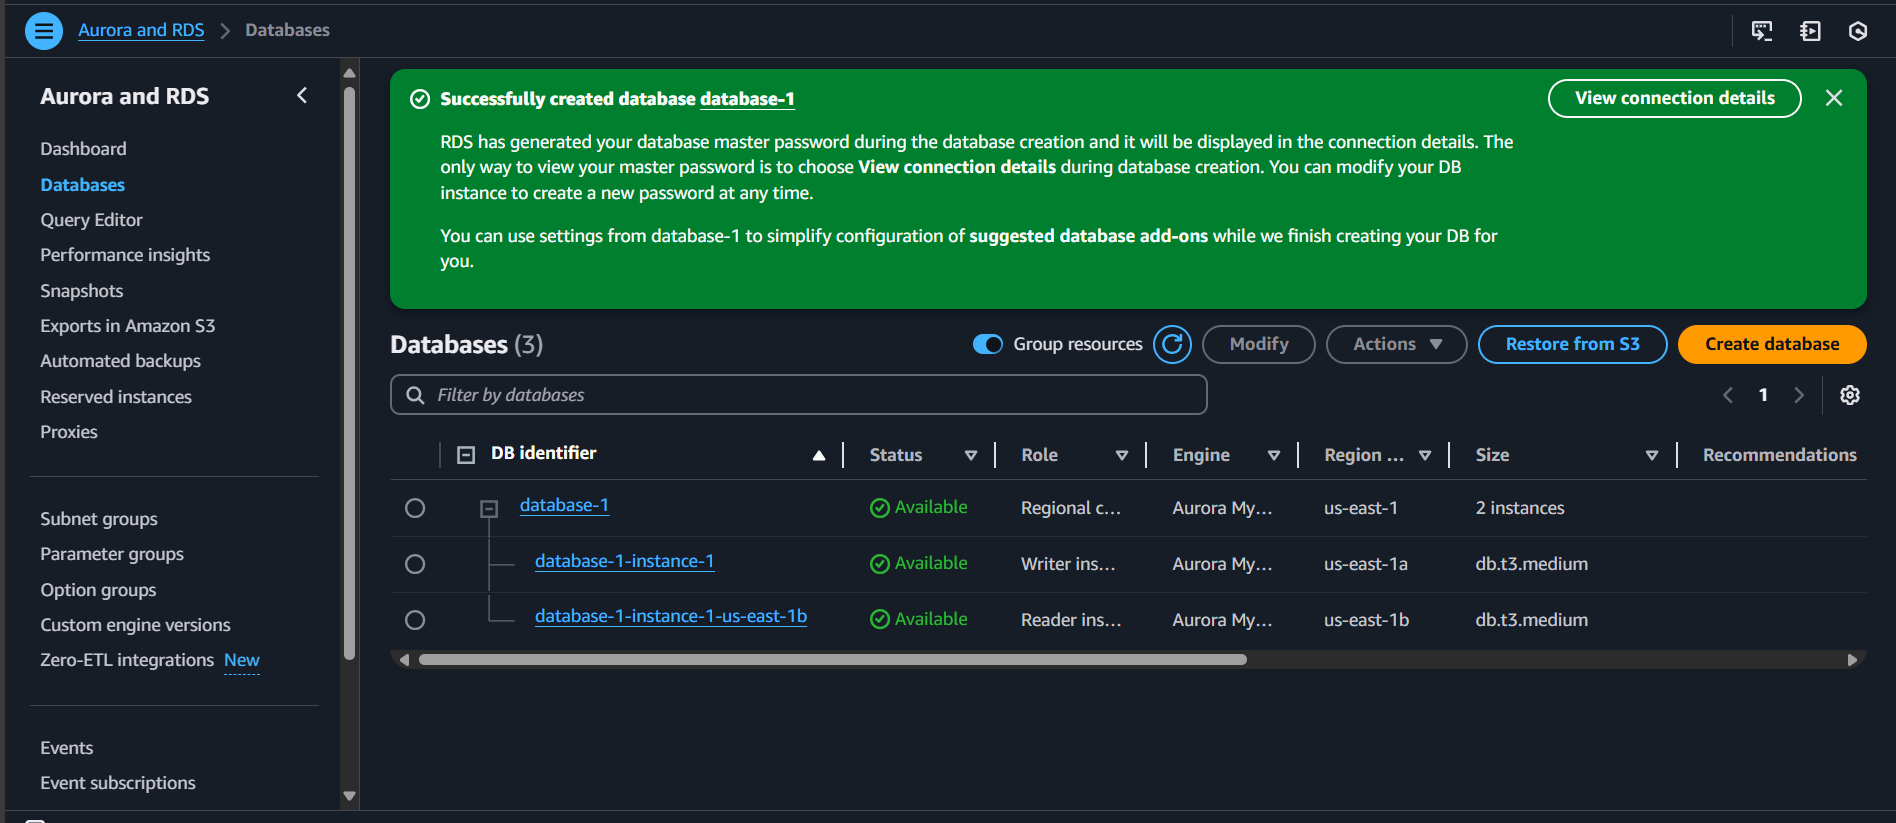Click the 'us-east-1a' region cell

click(1366, 564)
